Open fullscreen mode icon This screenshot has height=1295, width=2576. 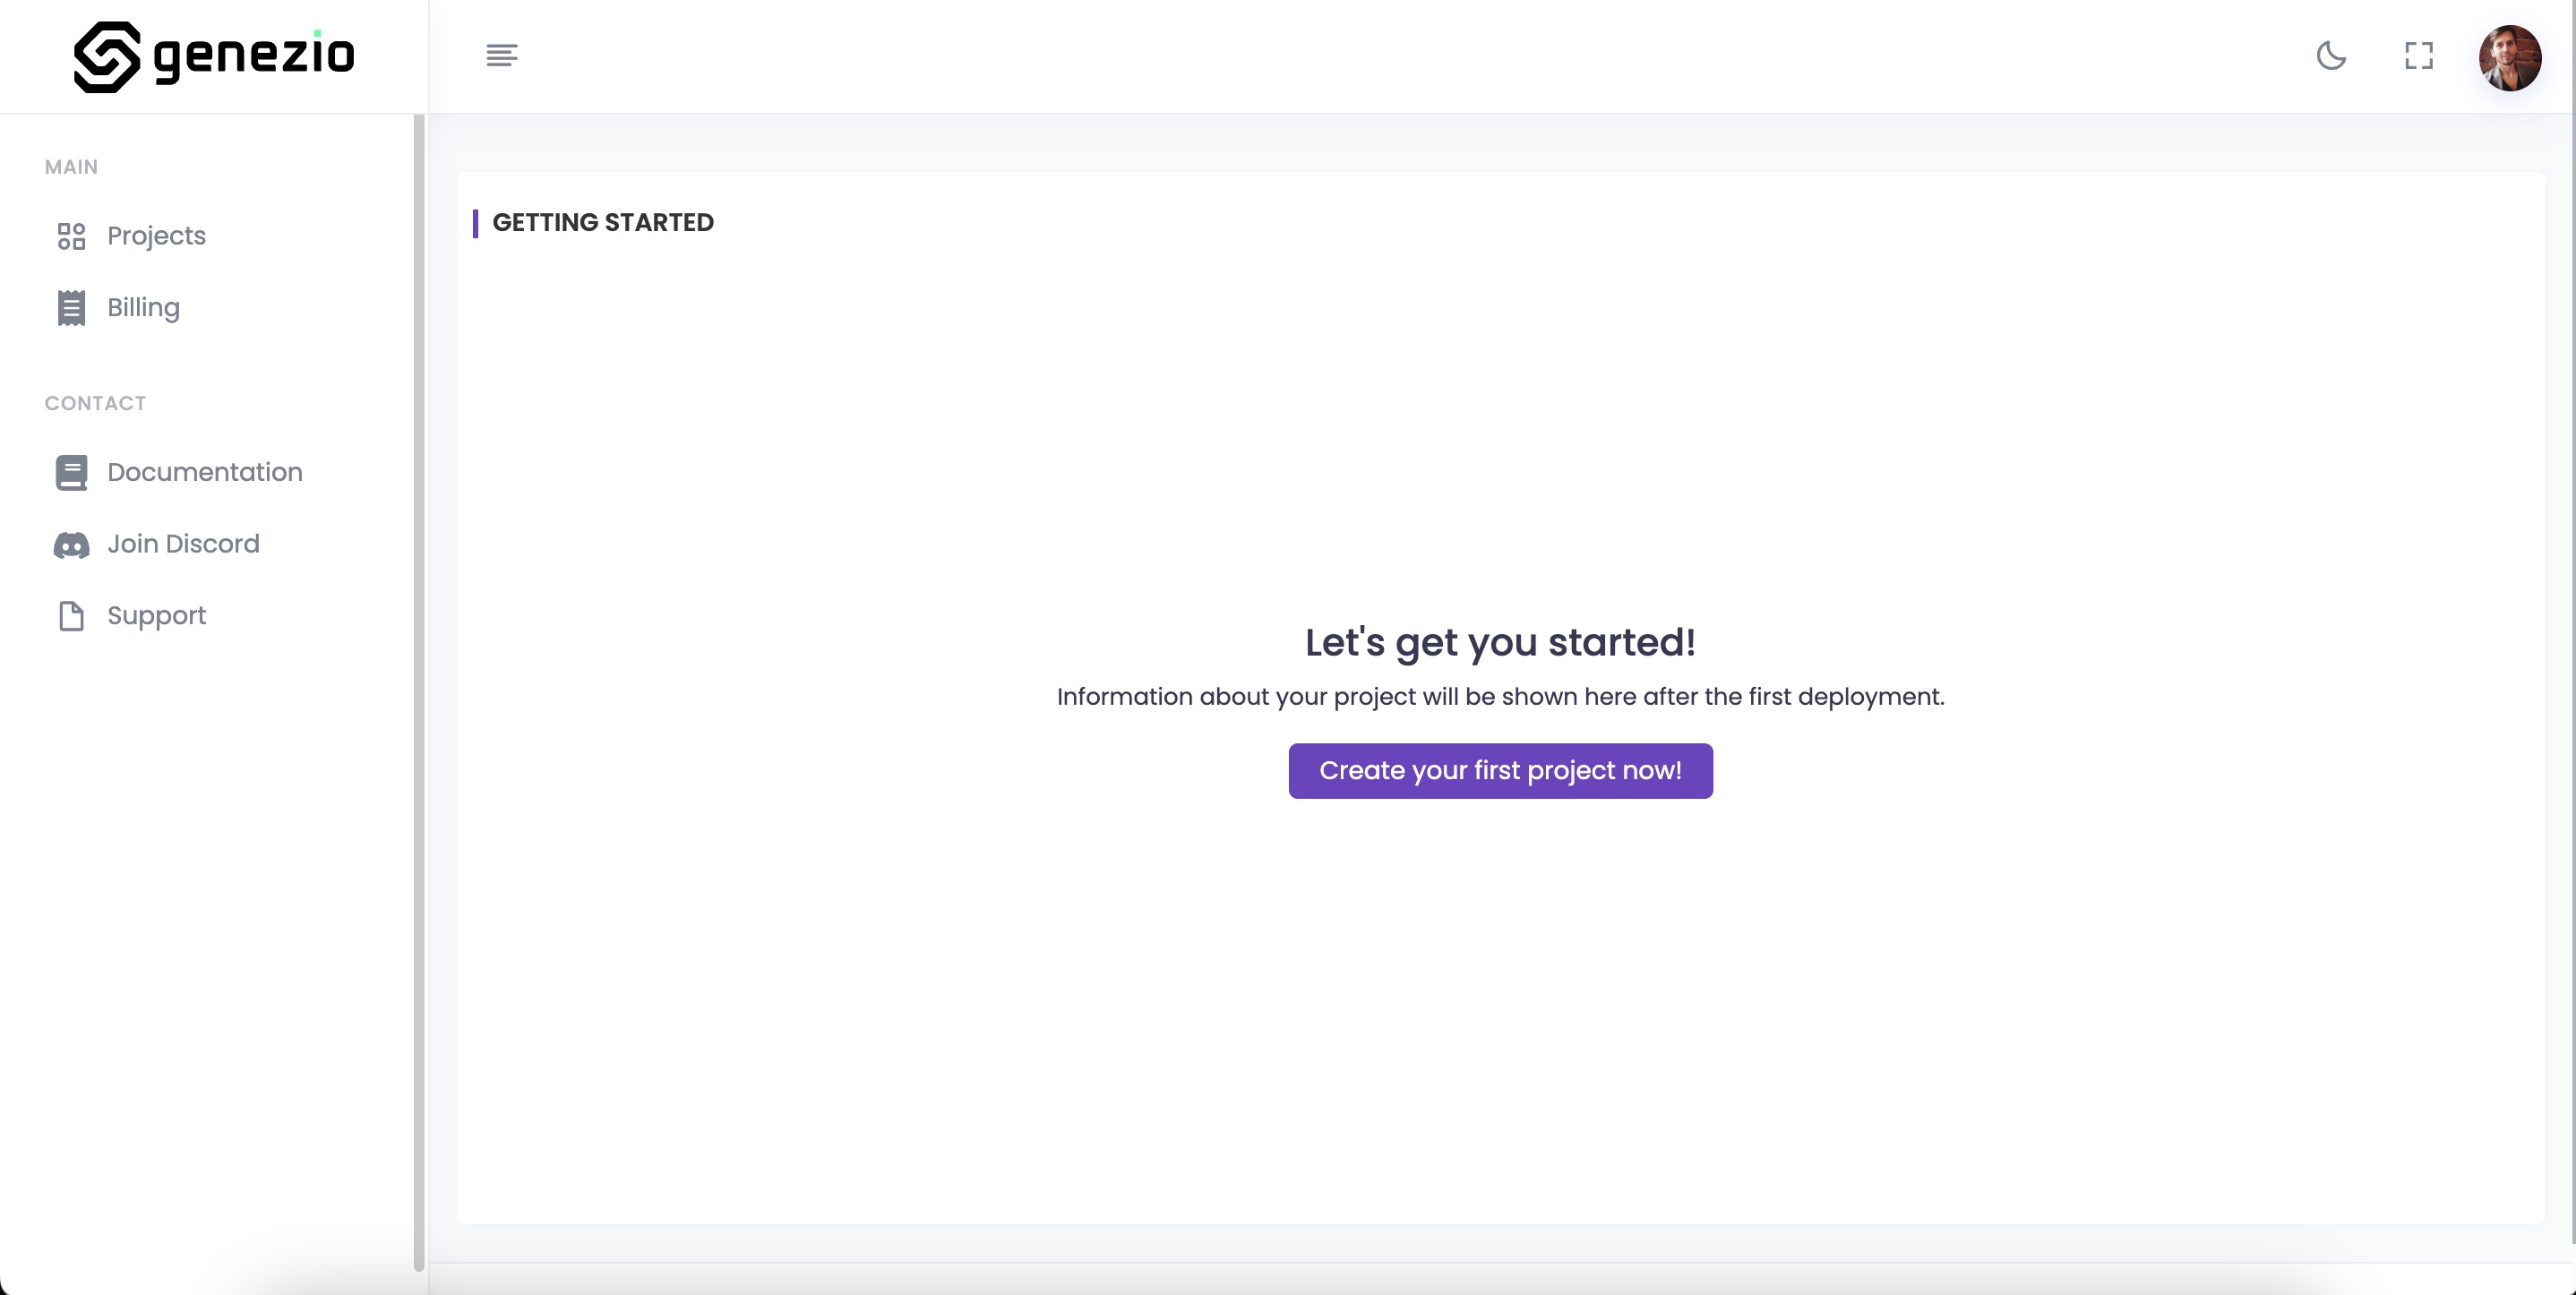2418,56
